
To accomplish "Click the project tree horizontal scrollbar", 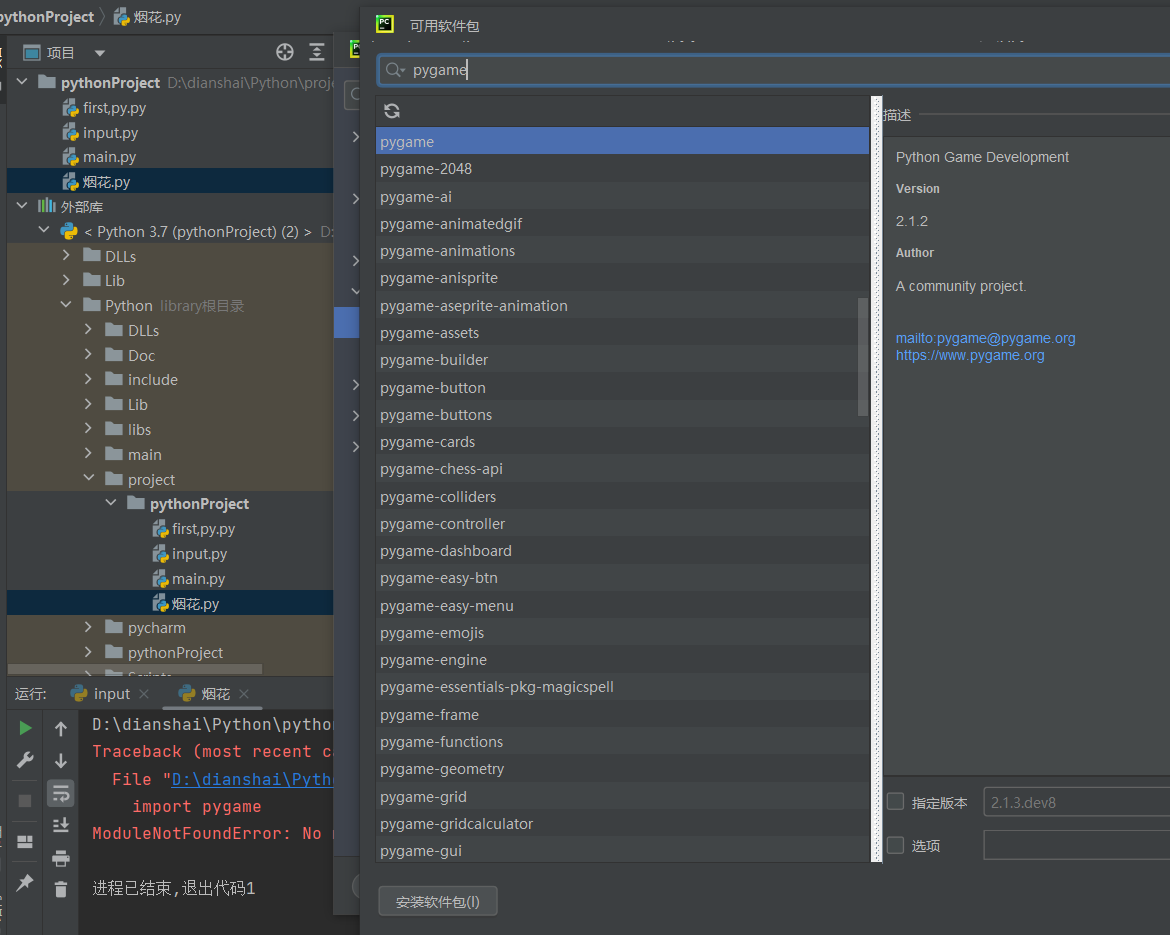I will pos(134,669).
